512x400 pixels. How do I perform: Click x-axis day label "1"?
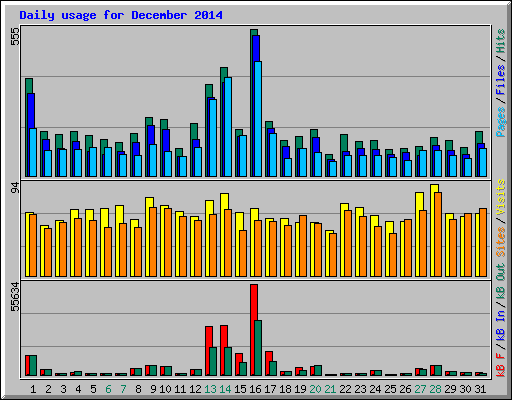pyautogui.click(x=33, y=389)
